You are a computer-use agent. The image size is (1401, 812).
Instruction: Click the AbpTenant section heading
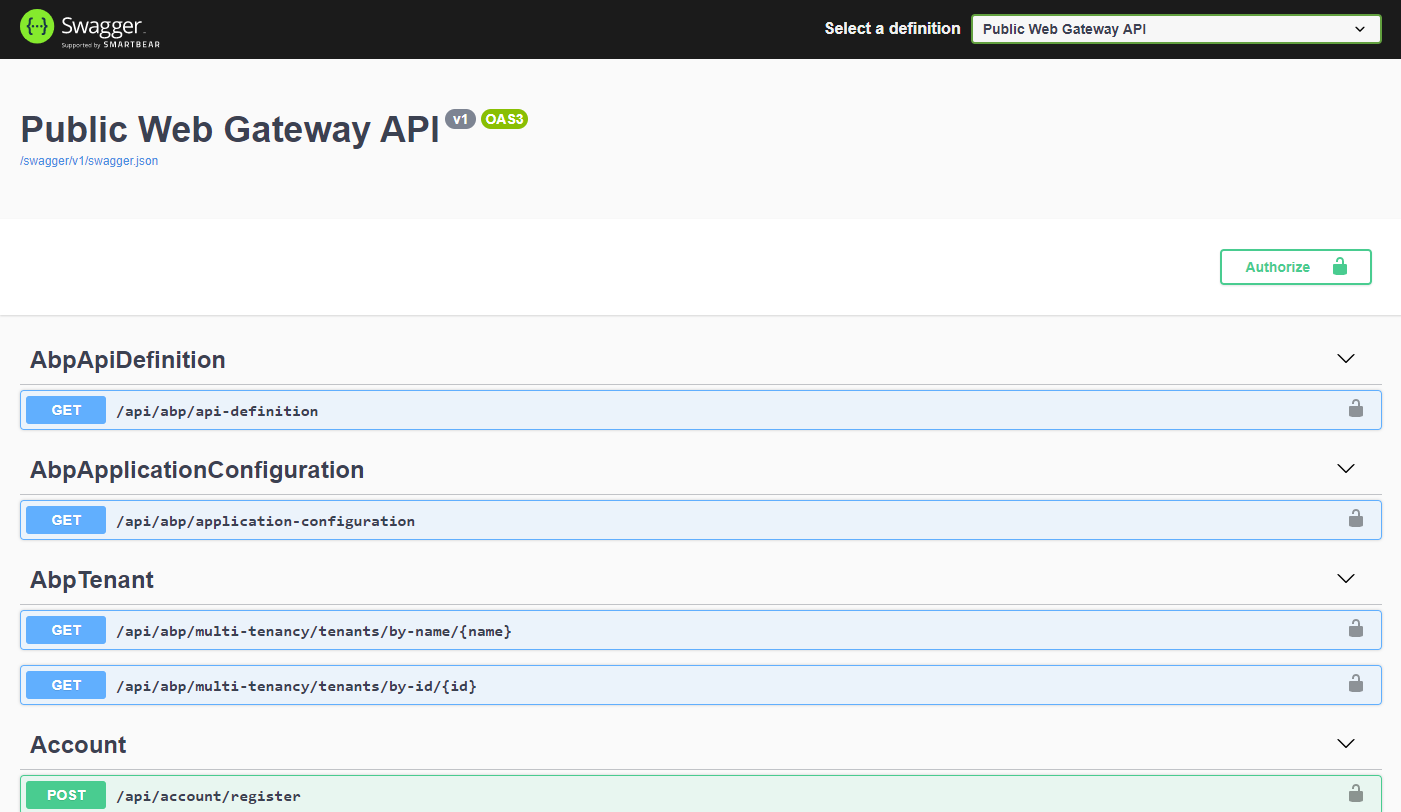[x=92, y=580]
